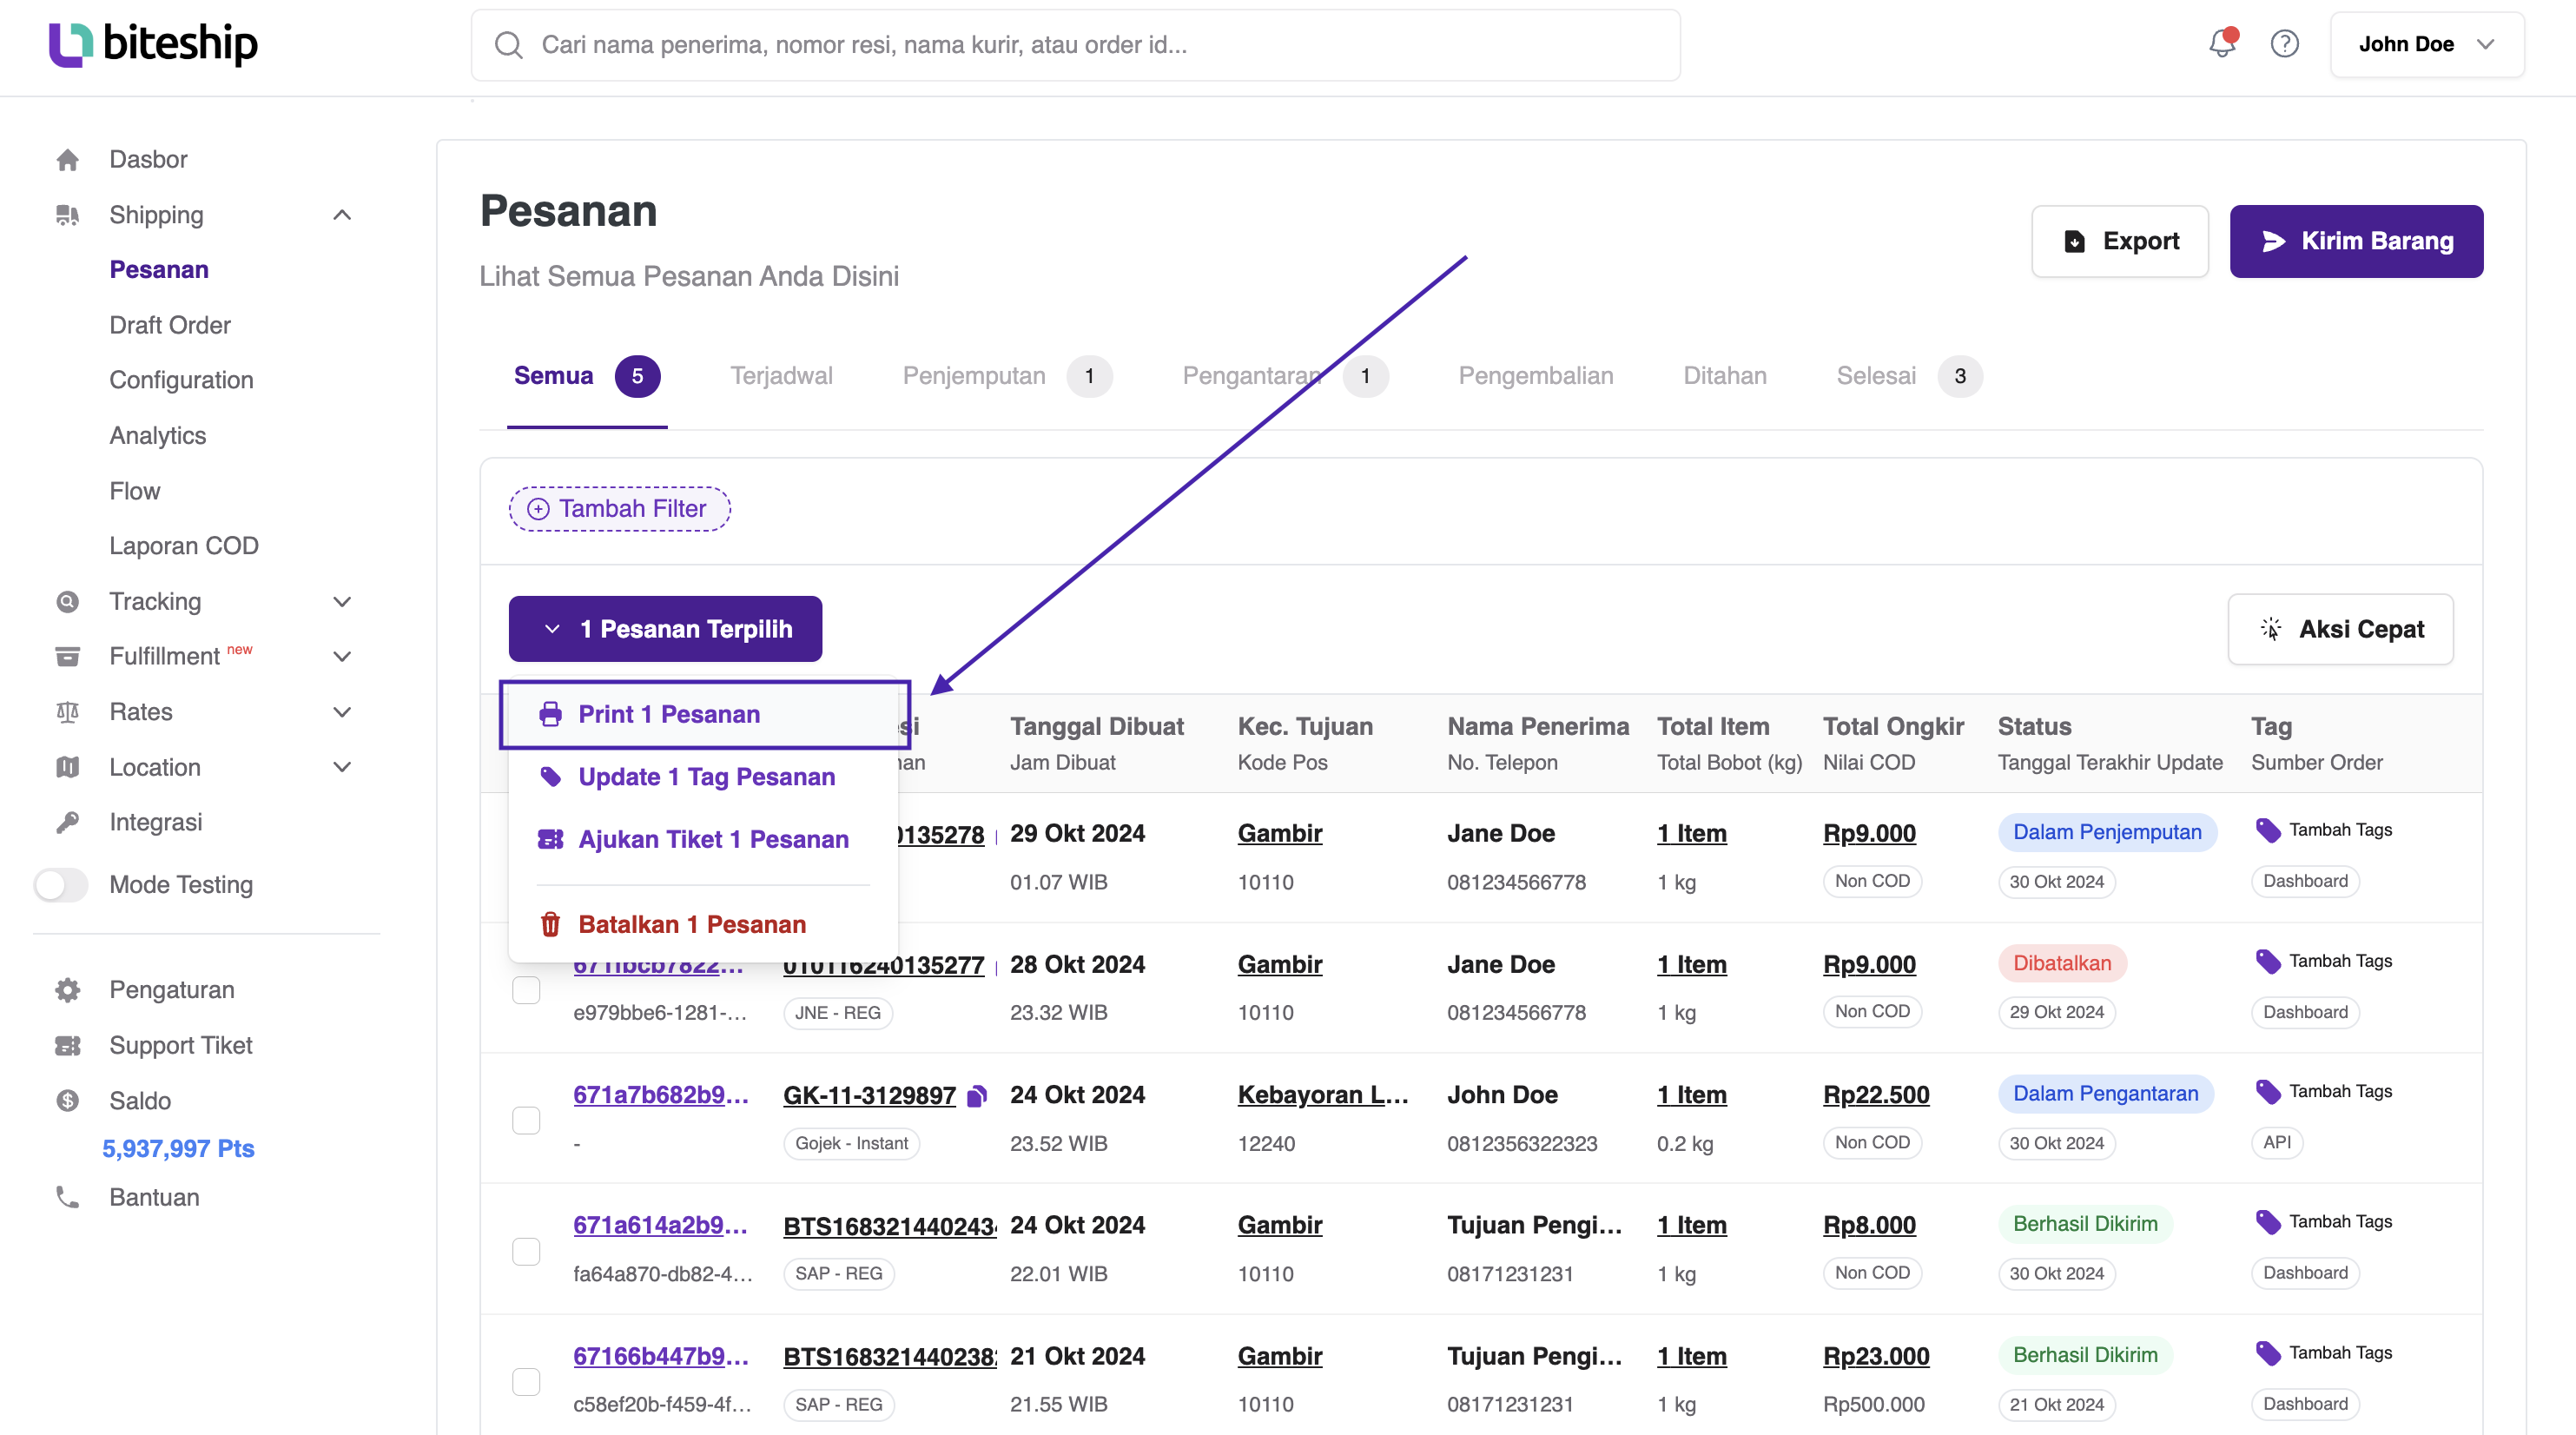The width and height of the screenshot is (2576, 1435).
Task: Open the John Doe account dropdown
Action: pos(2426,44)
